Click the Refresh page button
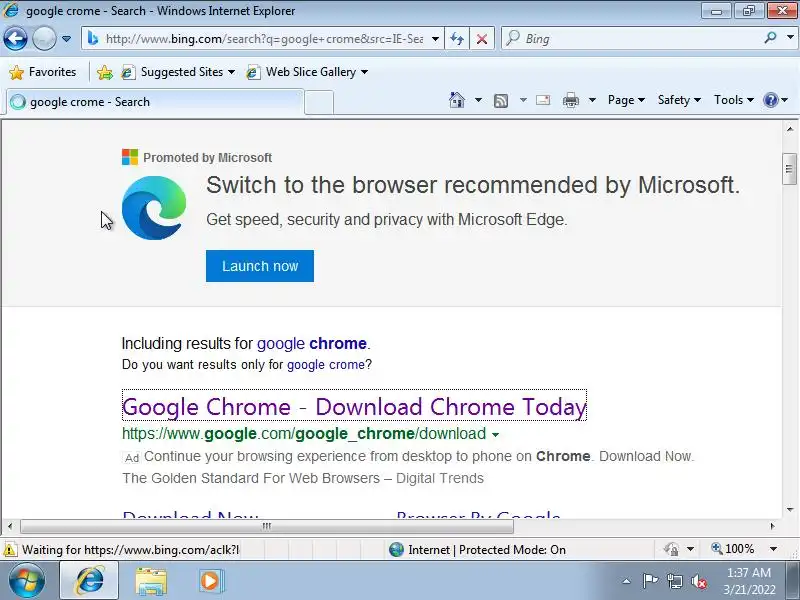The width and height of the screenshot is (800, 600). click(457, 39)
